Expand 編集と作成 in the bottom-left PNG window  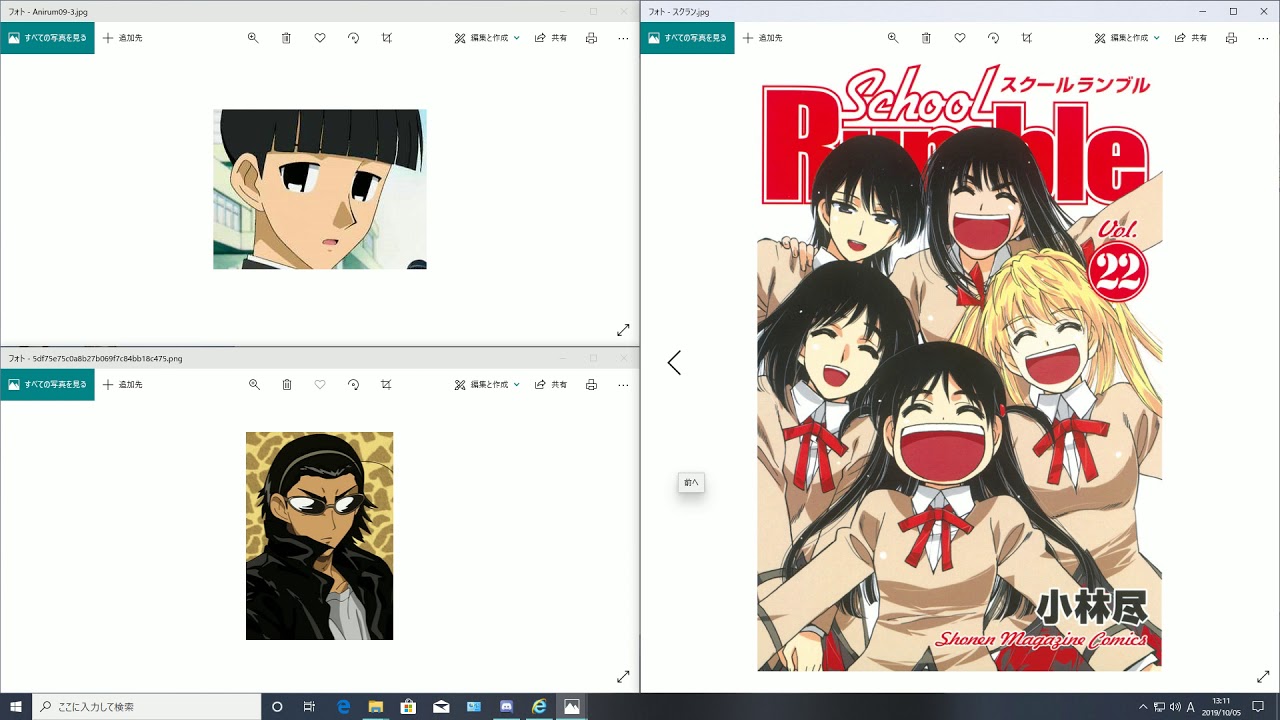tap(487, 385)
